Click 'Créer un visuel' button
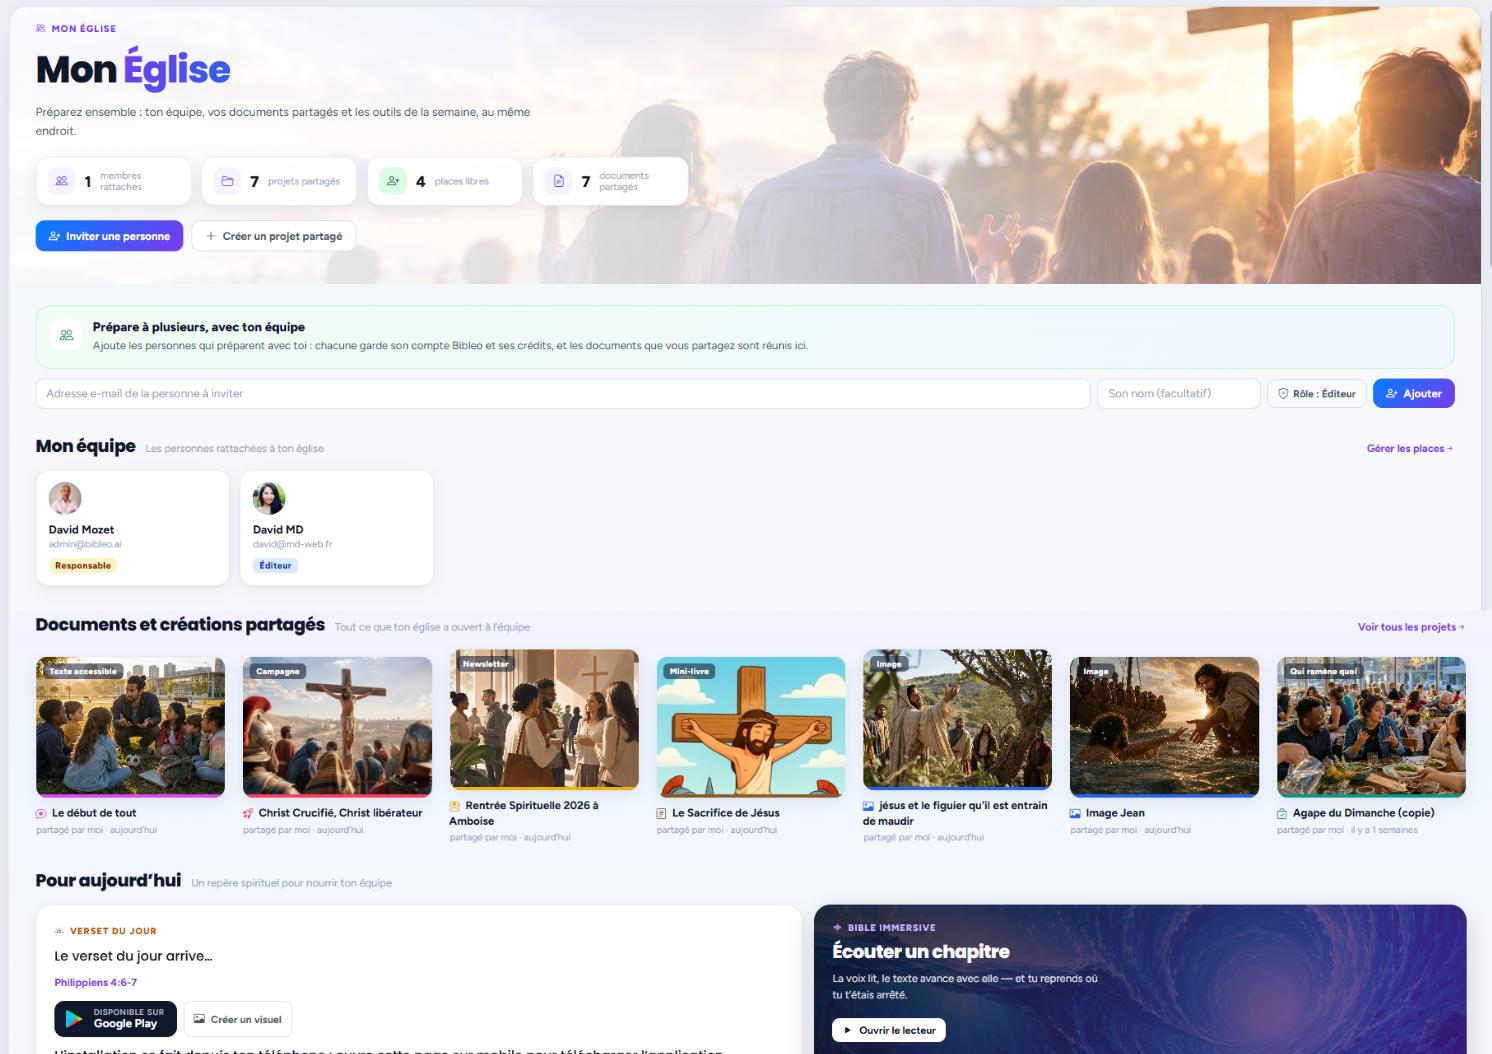1492x1054 pixels. 237,1019
